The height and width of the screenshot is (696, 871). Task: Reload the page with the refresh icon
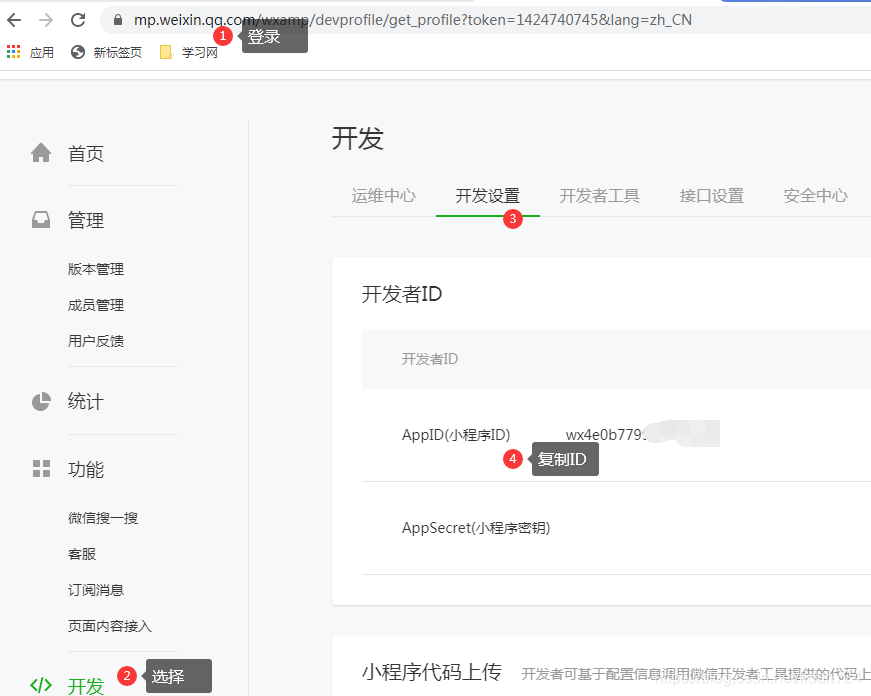coord(78,20)
